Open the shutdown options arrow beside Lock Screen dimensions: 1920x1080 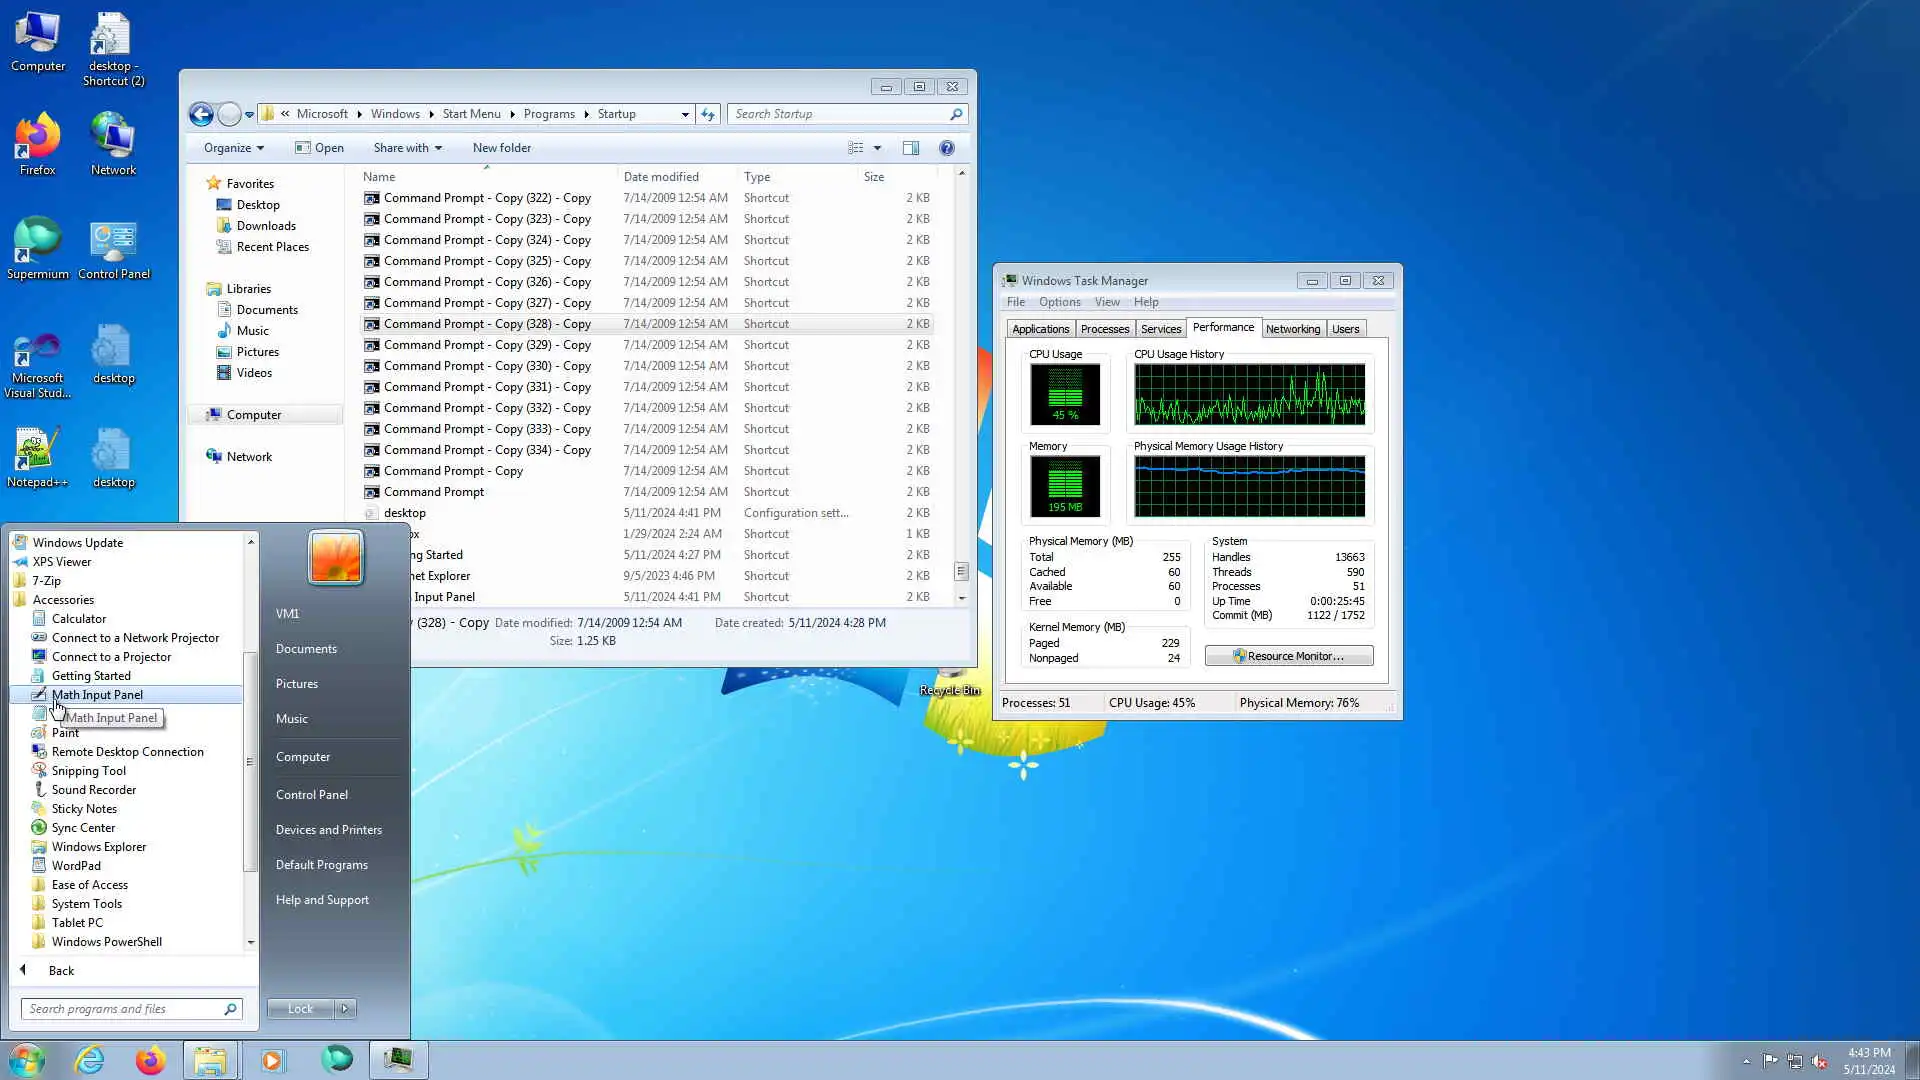tap(345, 1009)
